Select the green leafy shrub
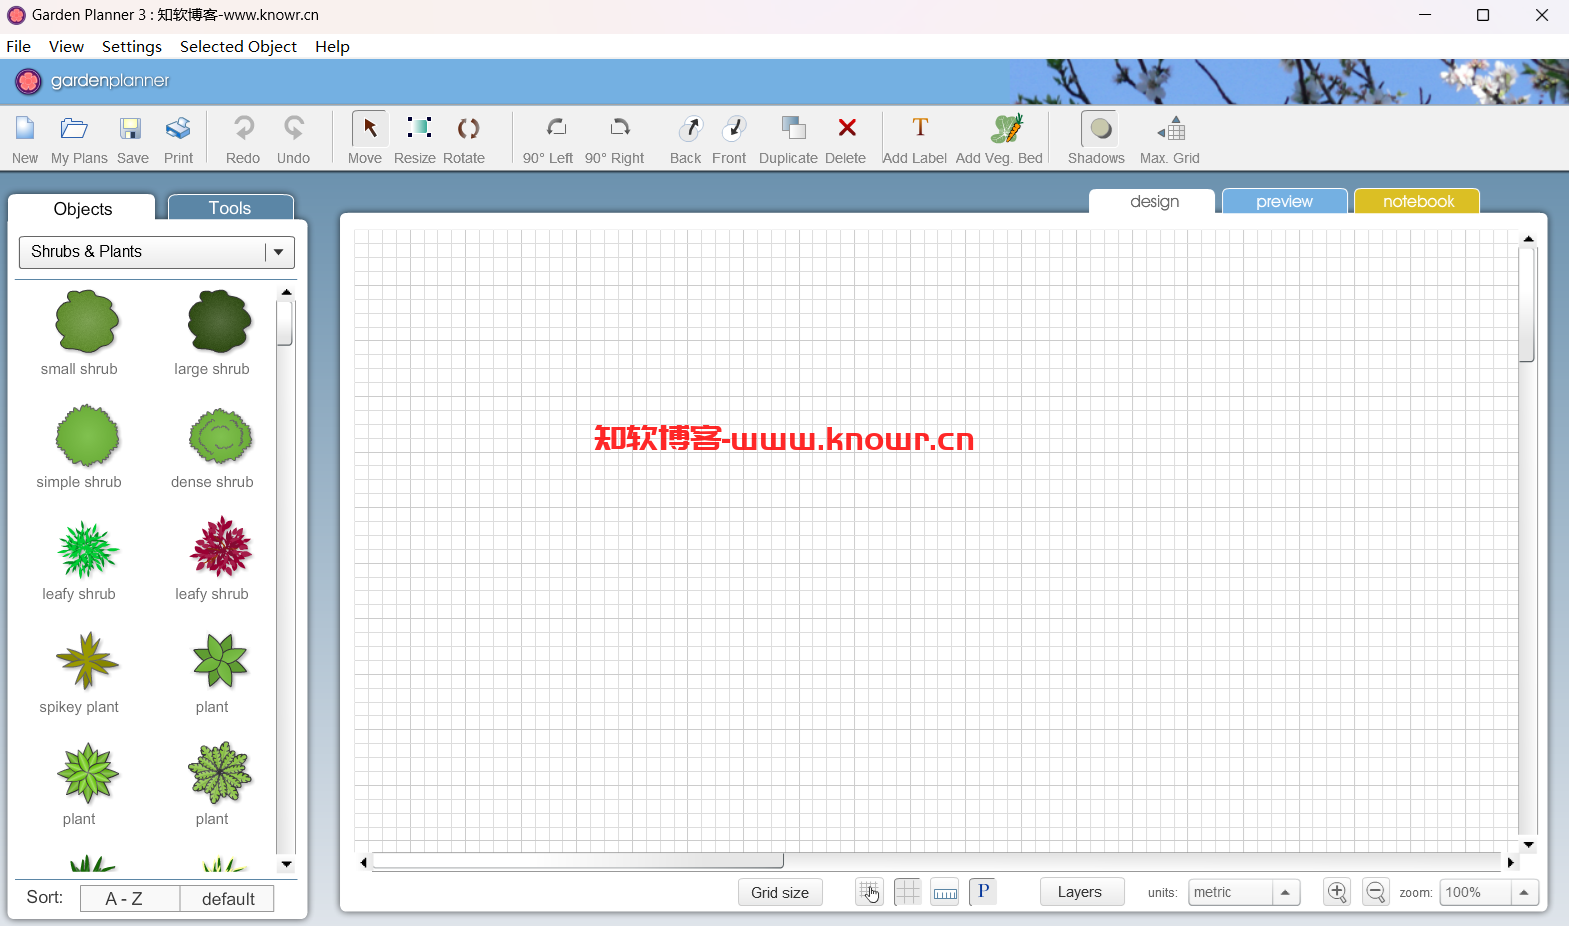The height and width of the screenshot is (926, 1569). [x=87, y=549]
